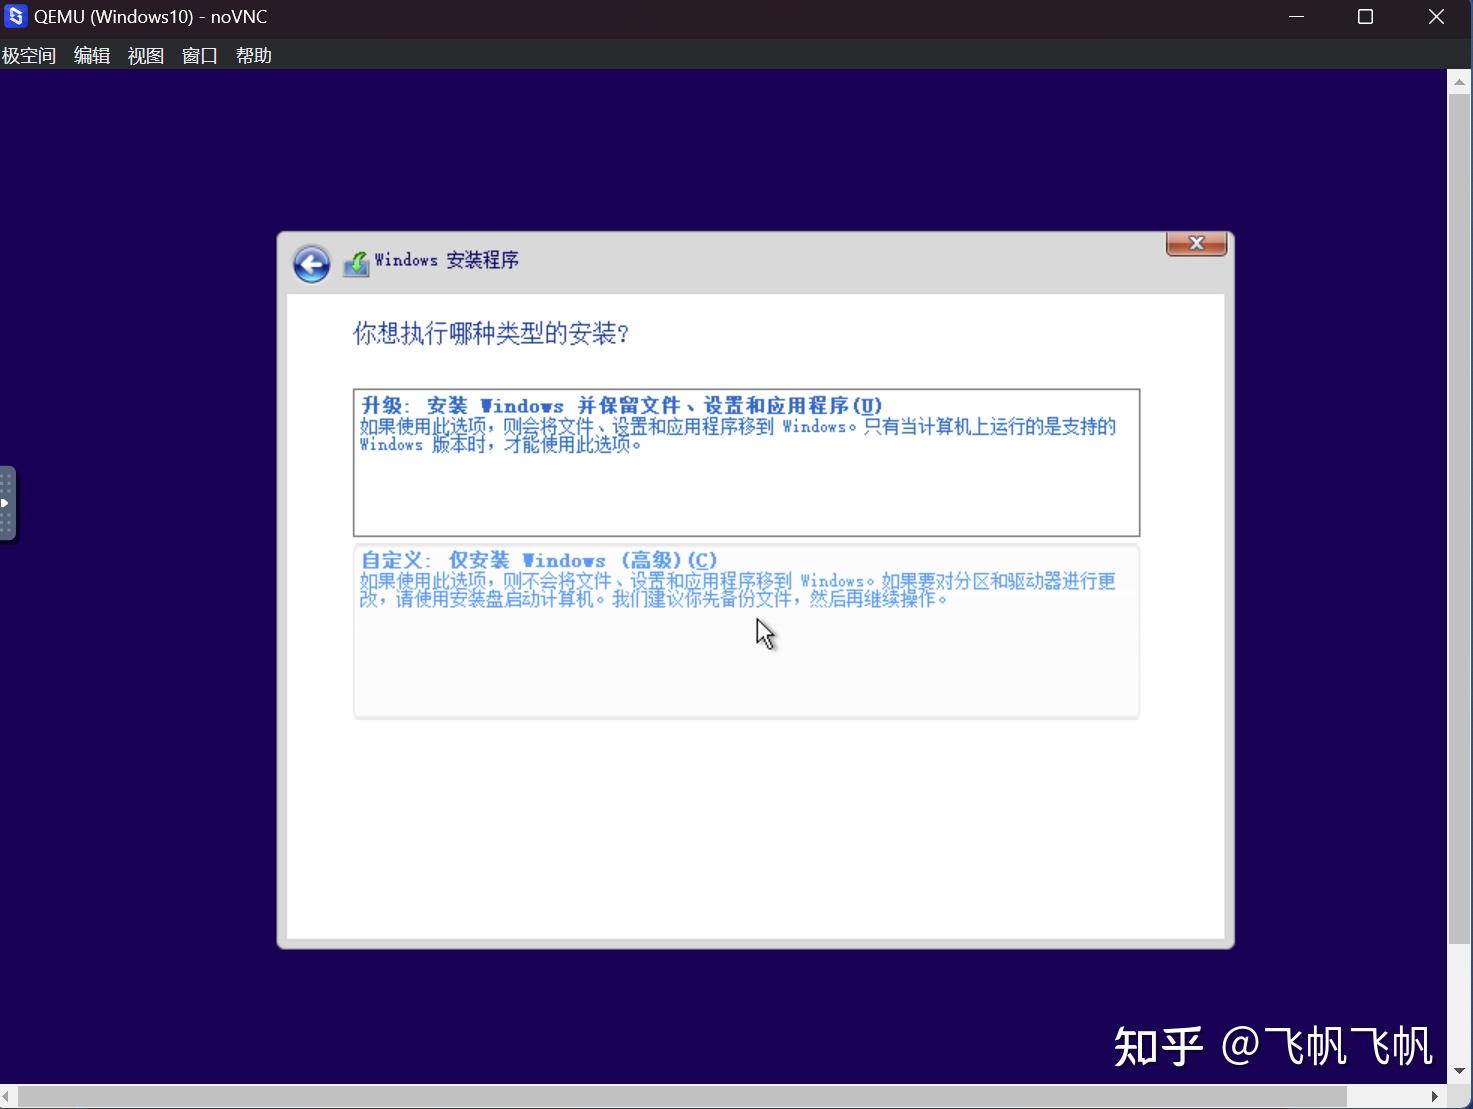Expand the 帮助 menu

click(x=253, y=55)
